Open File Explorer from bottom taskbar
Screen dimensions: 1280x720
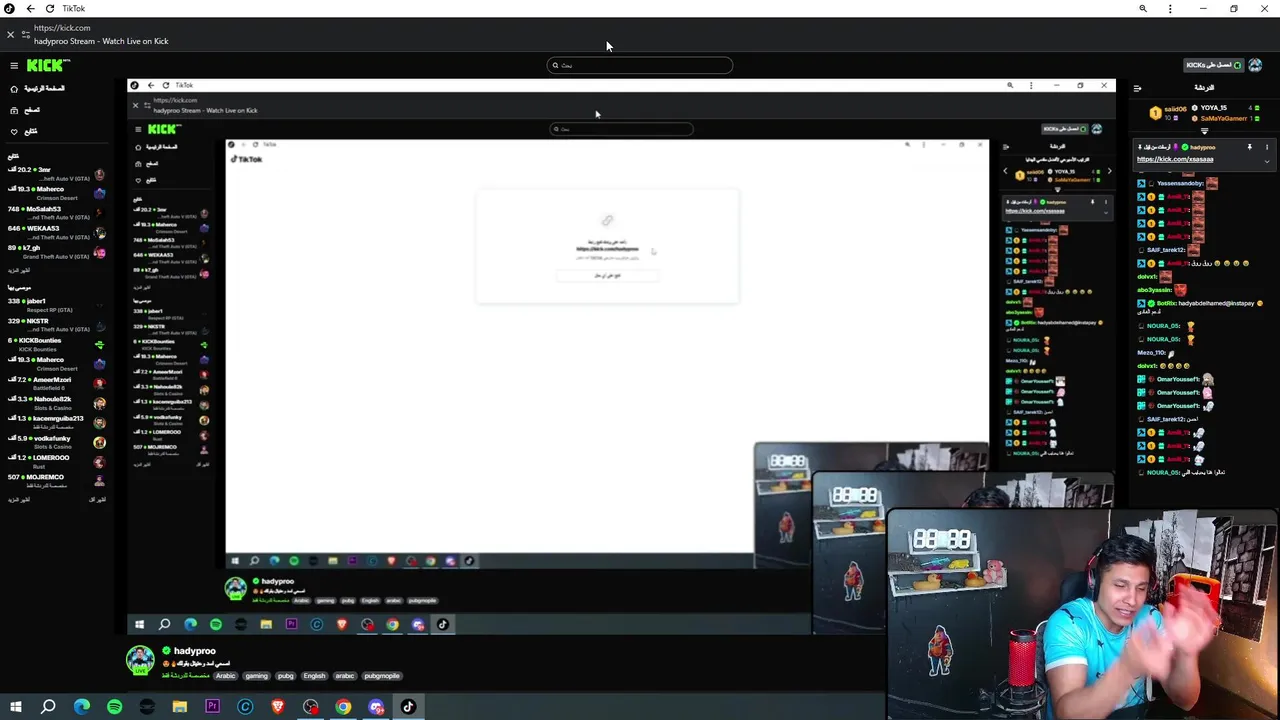click(180, 707)
